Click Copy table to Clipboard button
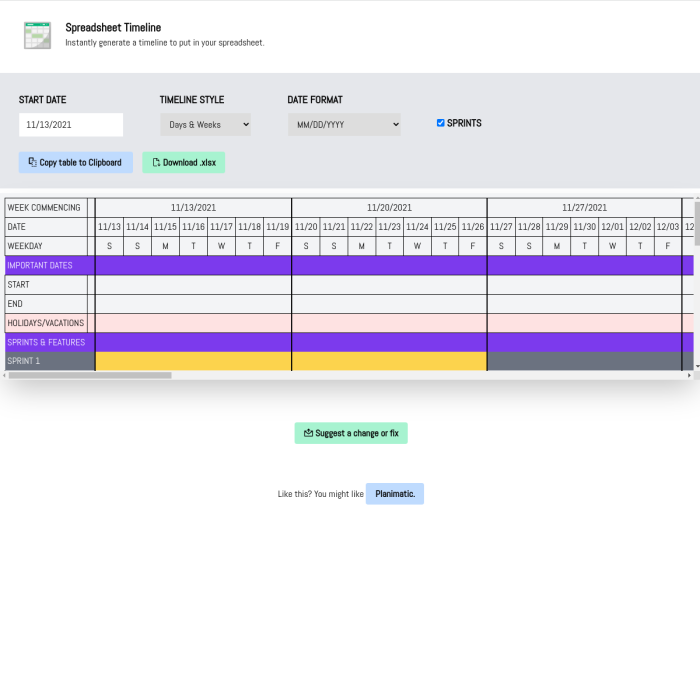Image resolution: width=700 pixels, height=700 pixels. click(76, 162)
